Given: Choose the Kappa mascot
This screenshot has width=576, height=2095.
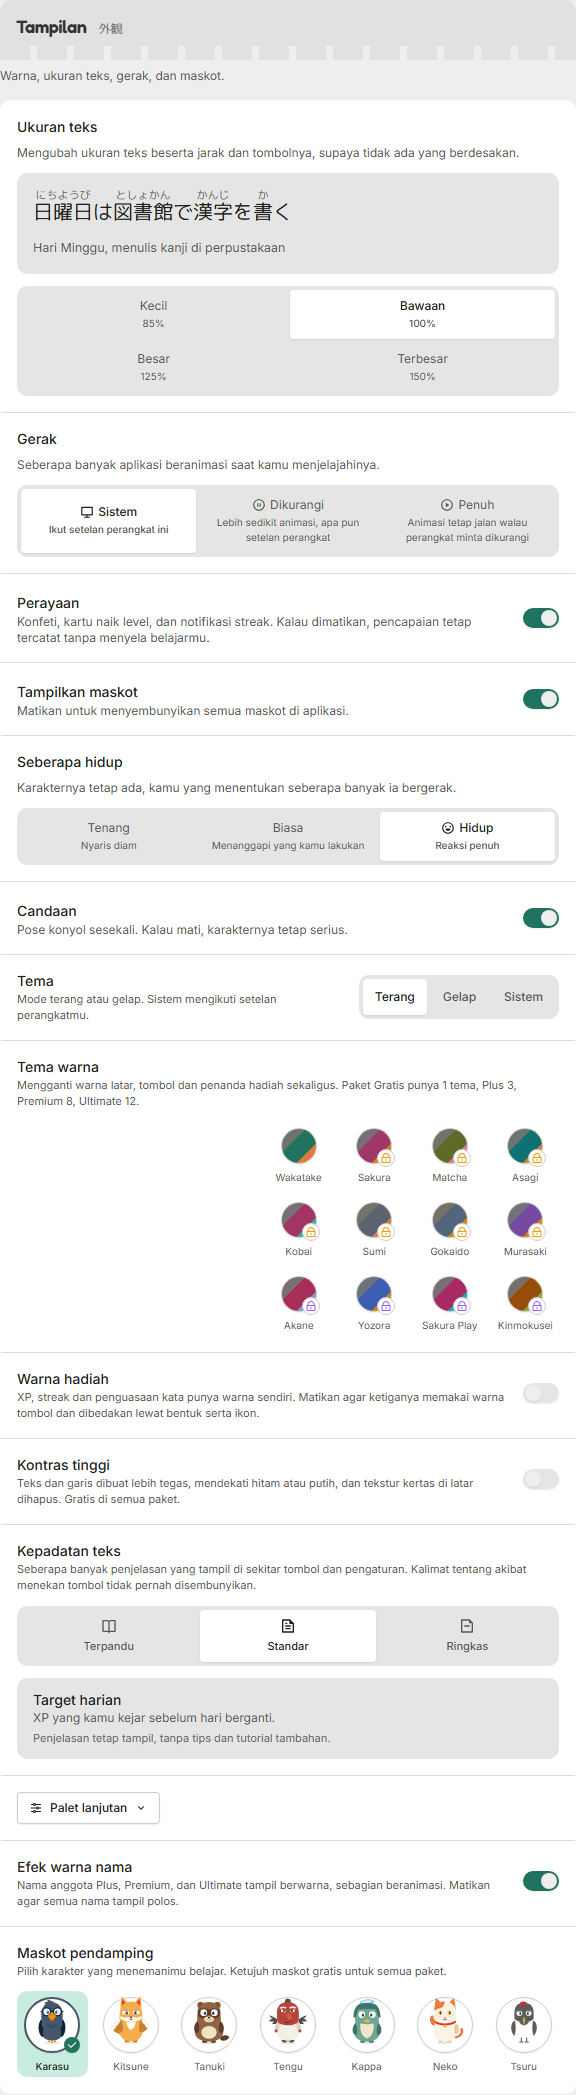Looking at the screenshot, I should [367, 2034].
